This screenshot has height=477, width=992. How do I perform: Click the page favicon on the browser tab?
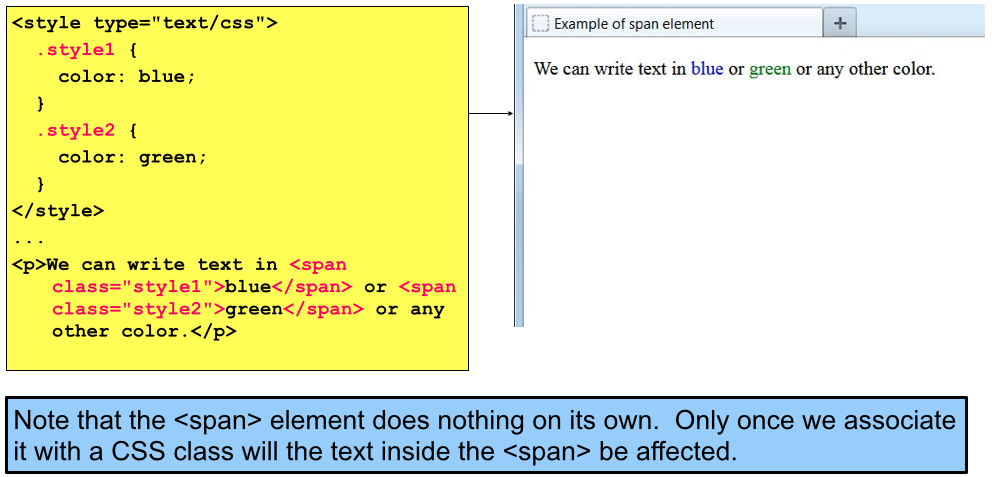click(x=540, y=24)
